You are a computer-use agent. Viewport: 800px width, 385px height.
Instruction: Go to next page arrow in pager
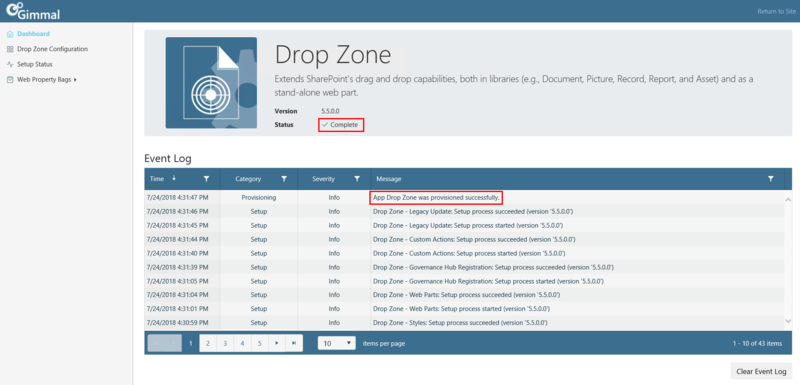pyautogui.click(x=277, y=343)
